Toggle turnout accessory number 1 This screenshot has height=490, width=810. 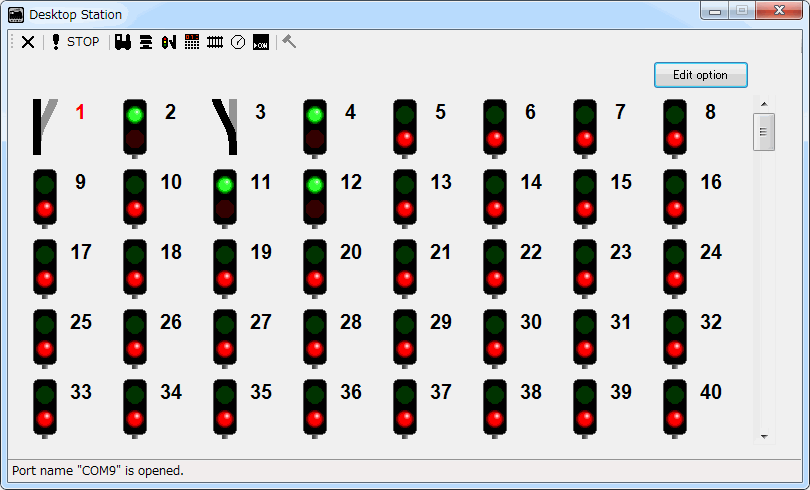tap(45, 127)
